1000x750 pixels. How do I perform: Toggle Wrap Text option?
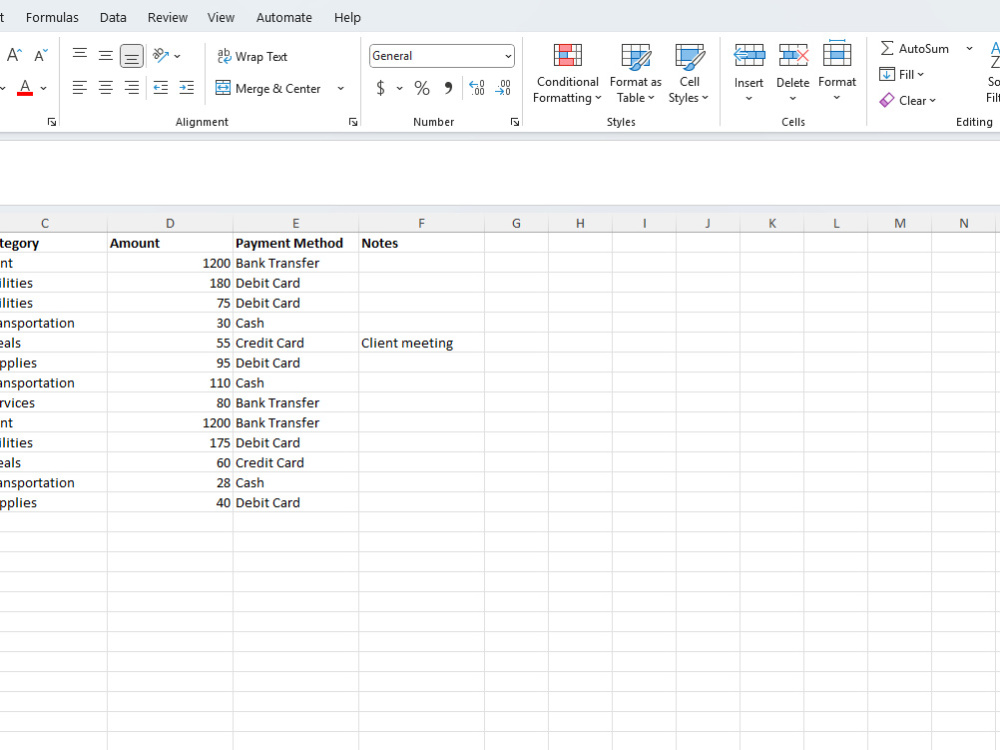tap(252, 56)
